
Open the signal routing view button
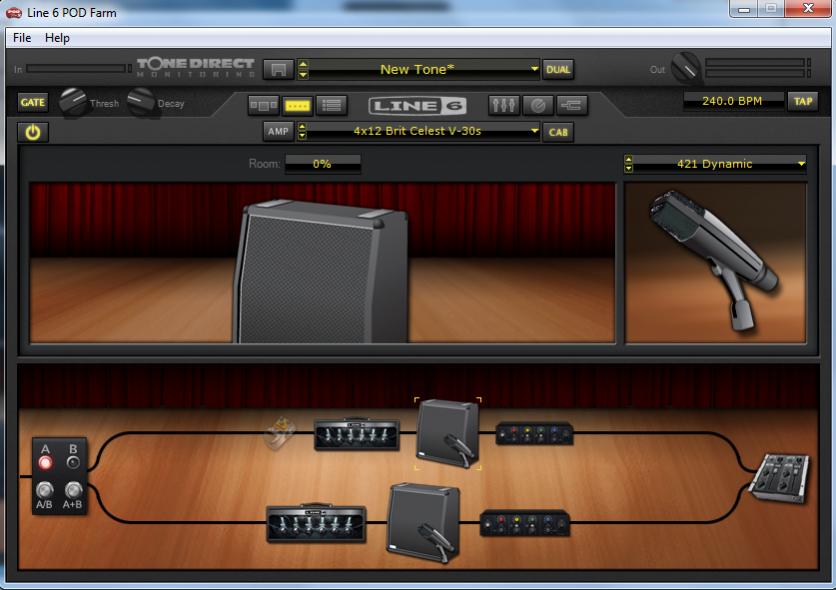(x=572, y=106)
